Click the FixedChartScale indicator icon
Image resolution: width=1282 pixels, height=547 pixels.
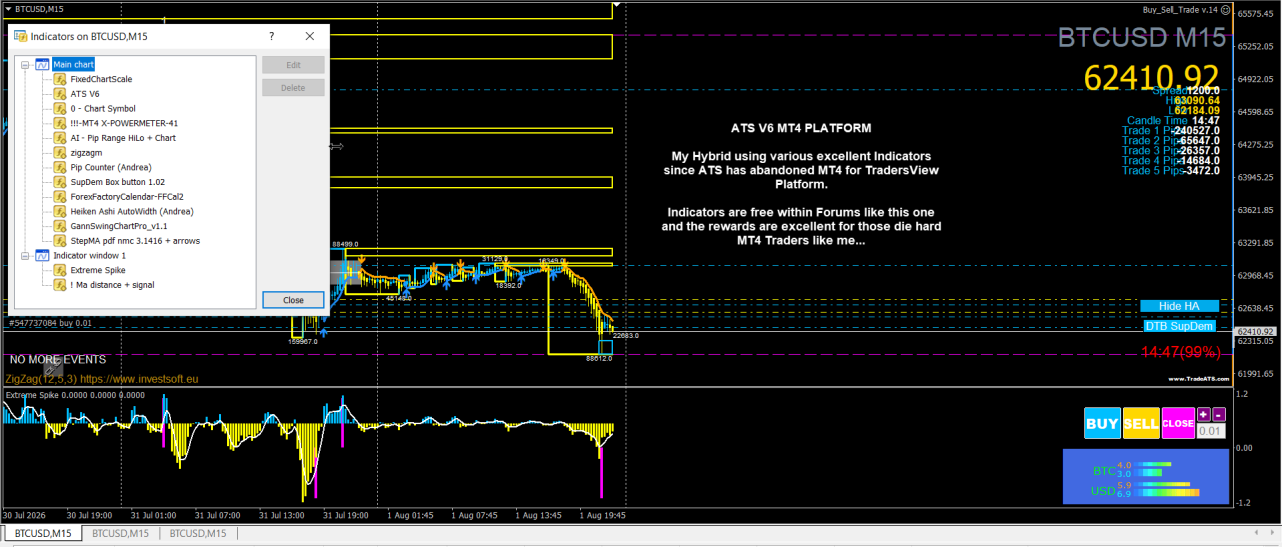[60, 79]
